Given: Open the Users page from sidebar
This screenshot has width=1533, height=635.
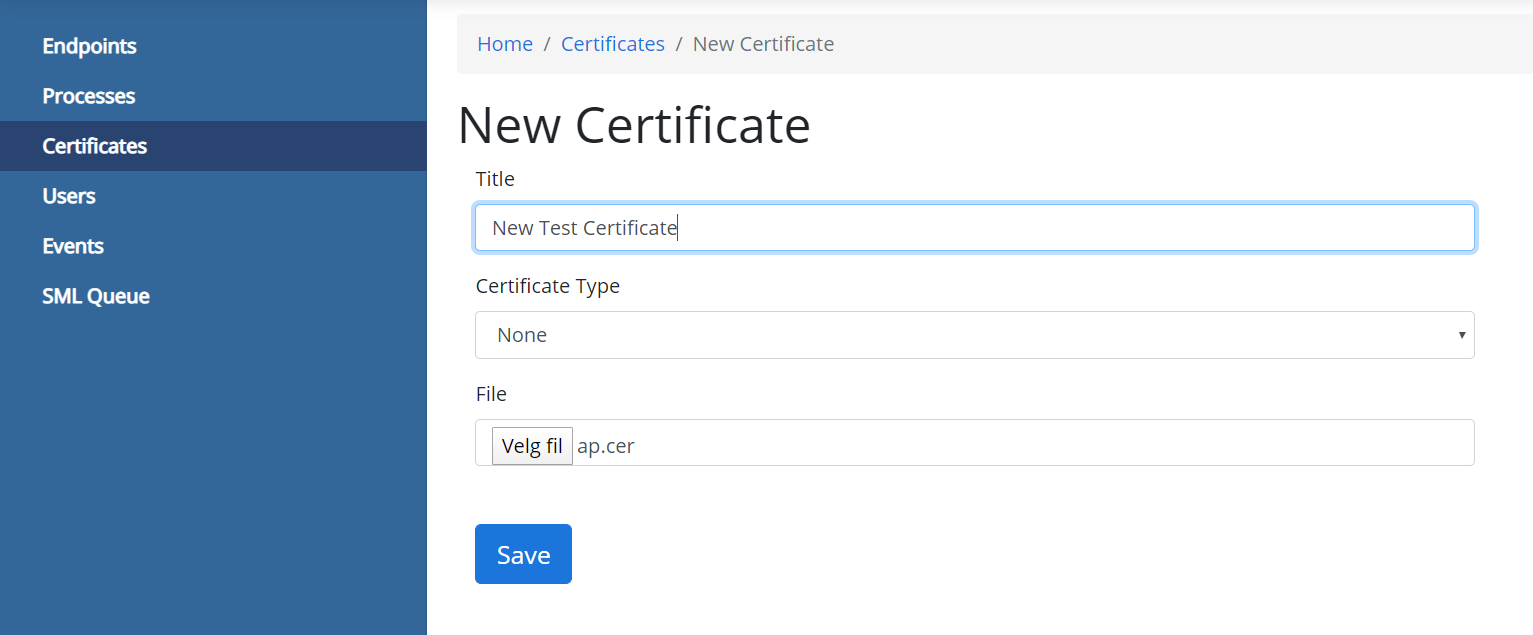Looking at the screenshot, I should click(69, 196).
